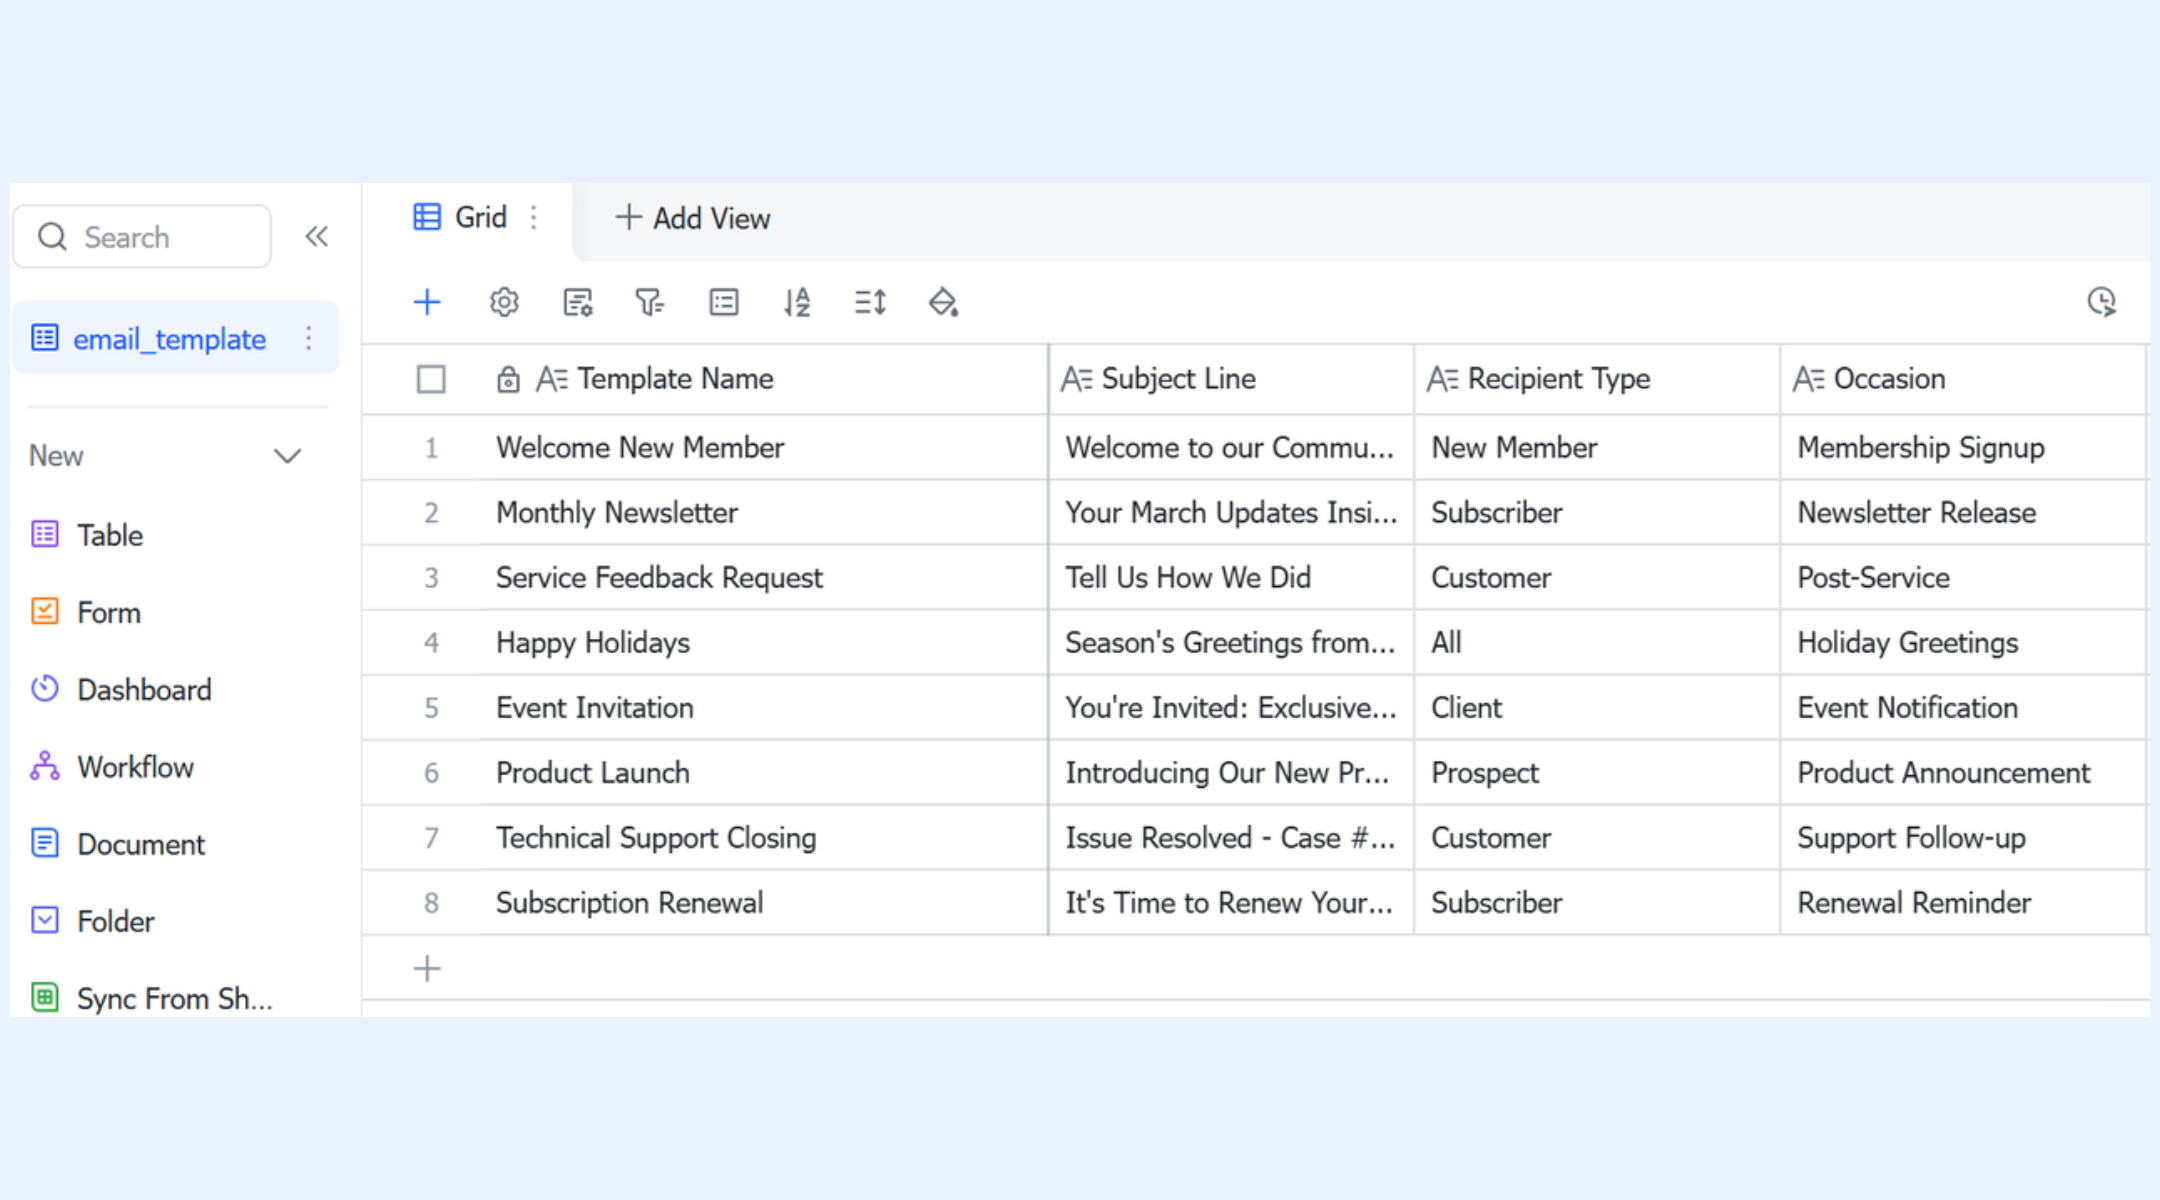Click Add View
The height and width of the screenshot is (1200, 2160).
point(693,218)
